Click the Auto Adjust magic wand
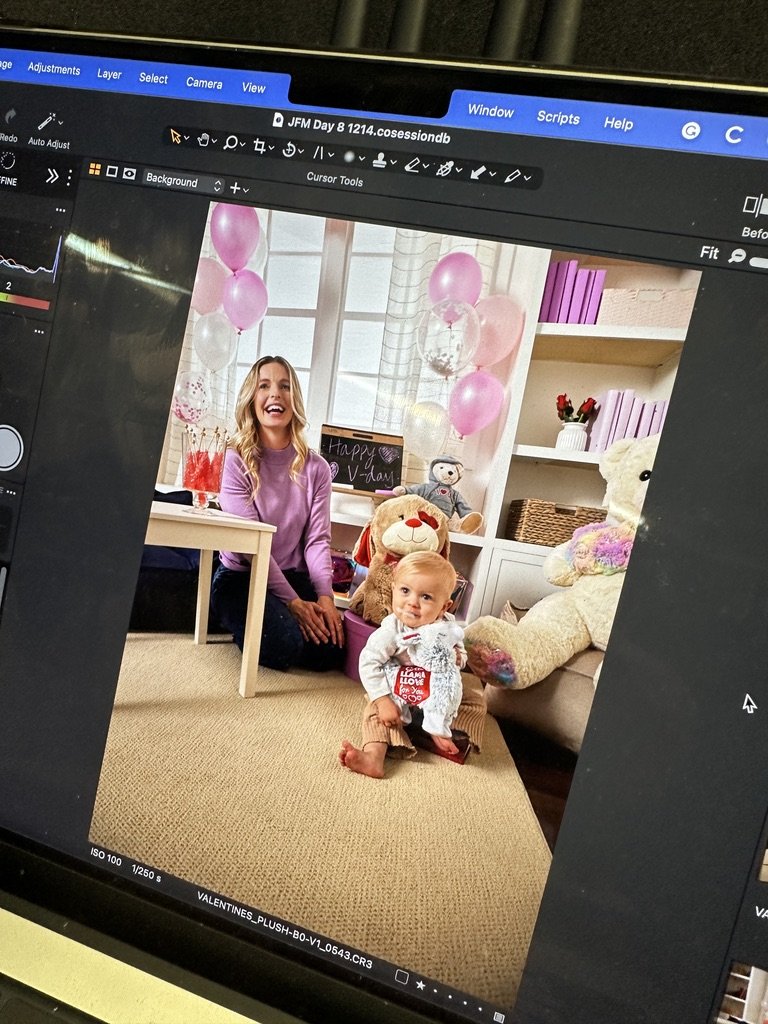This screenshot has width=768, height=1024. click(46, 121)
